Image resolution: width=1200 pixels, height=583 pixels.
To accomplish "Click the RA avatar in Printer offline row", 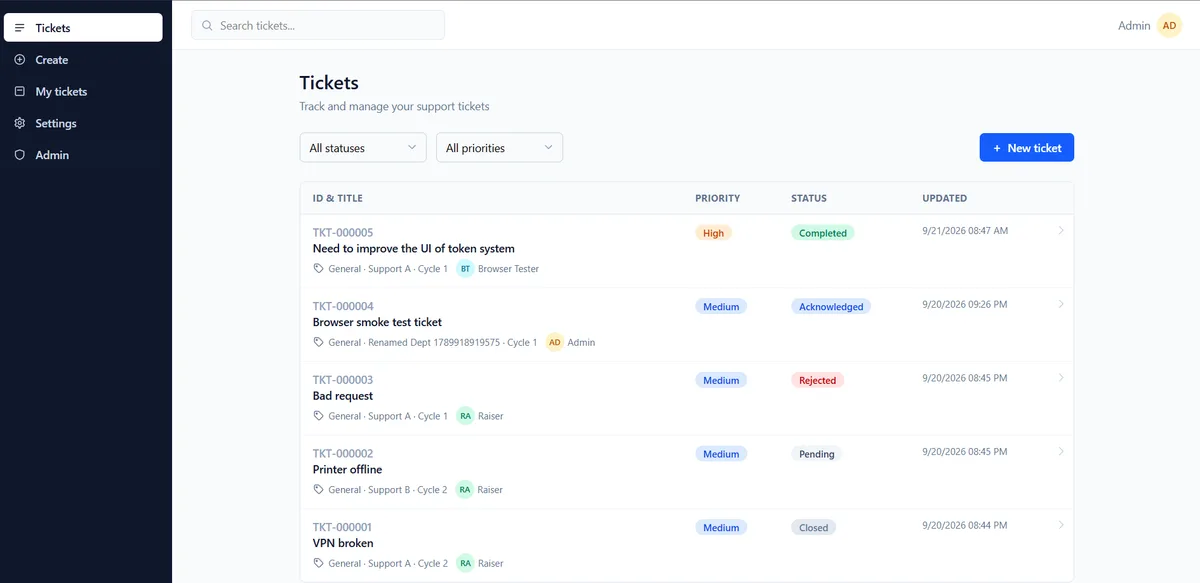I will [x=465, y=490].
